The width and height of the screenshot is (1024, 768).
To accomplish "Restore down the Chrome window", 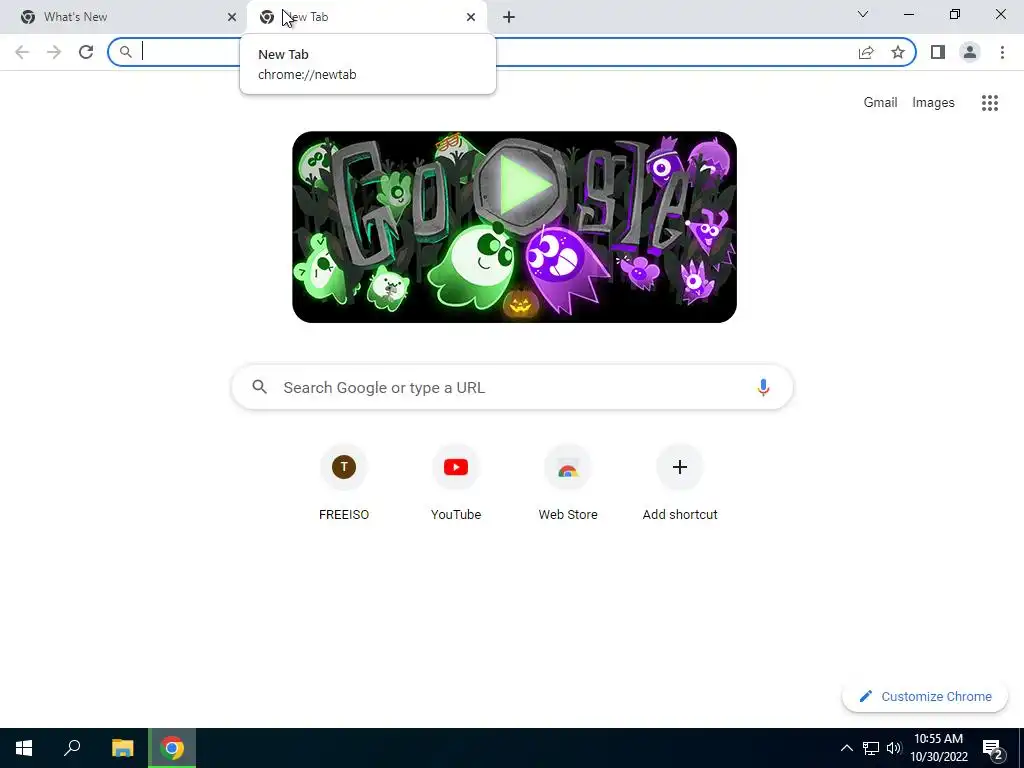I will point(955,14).
